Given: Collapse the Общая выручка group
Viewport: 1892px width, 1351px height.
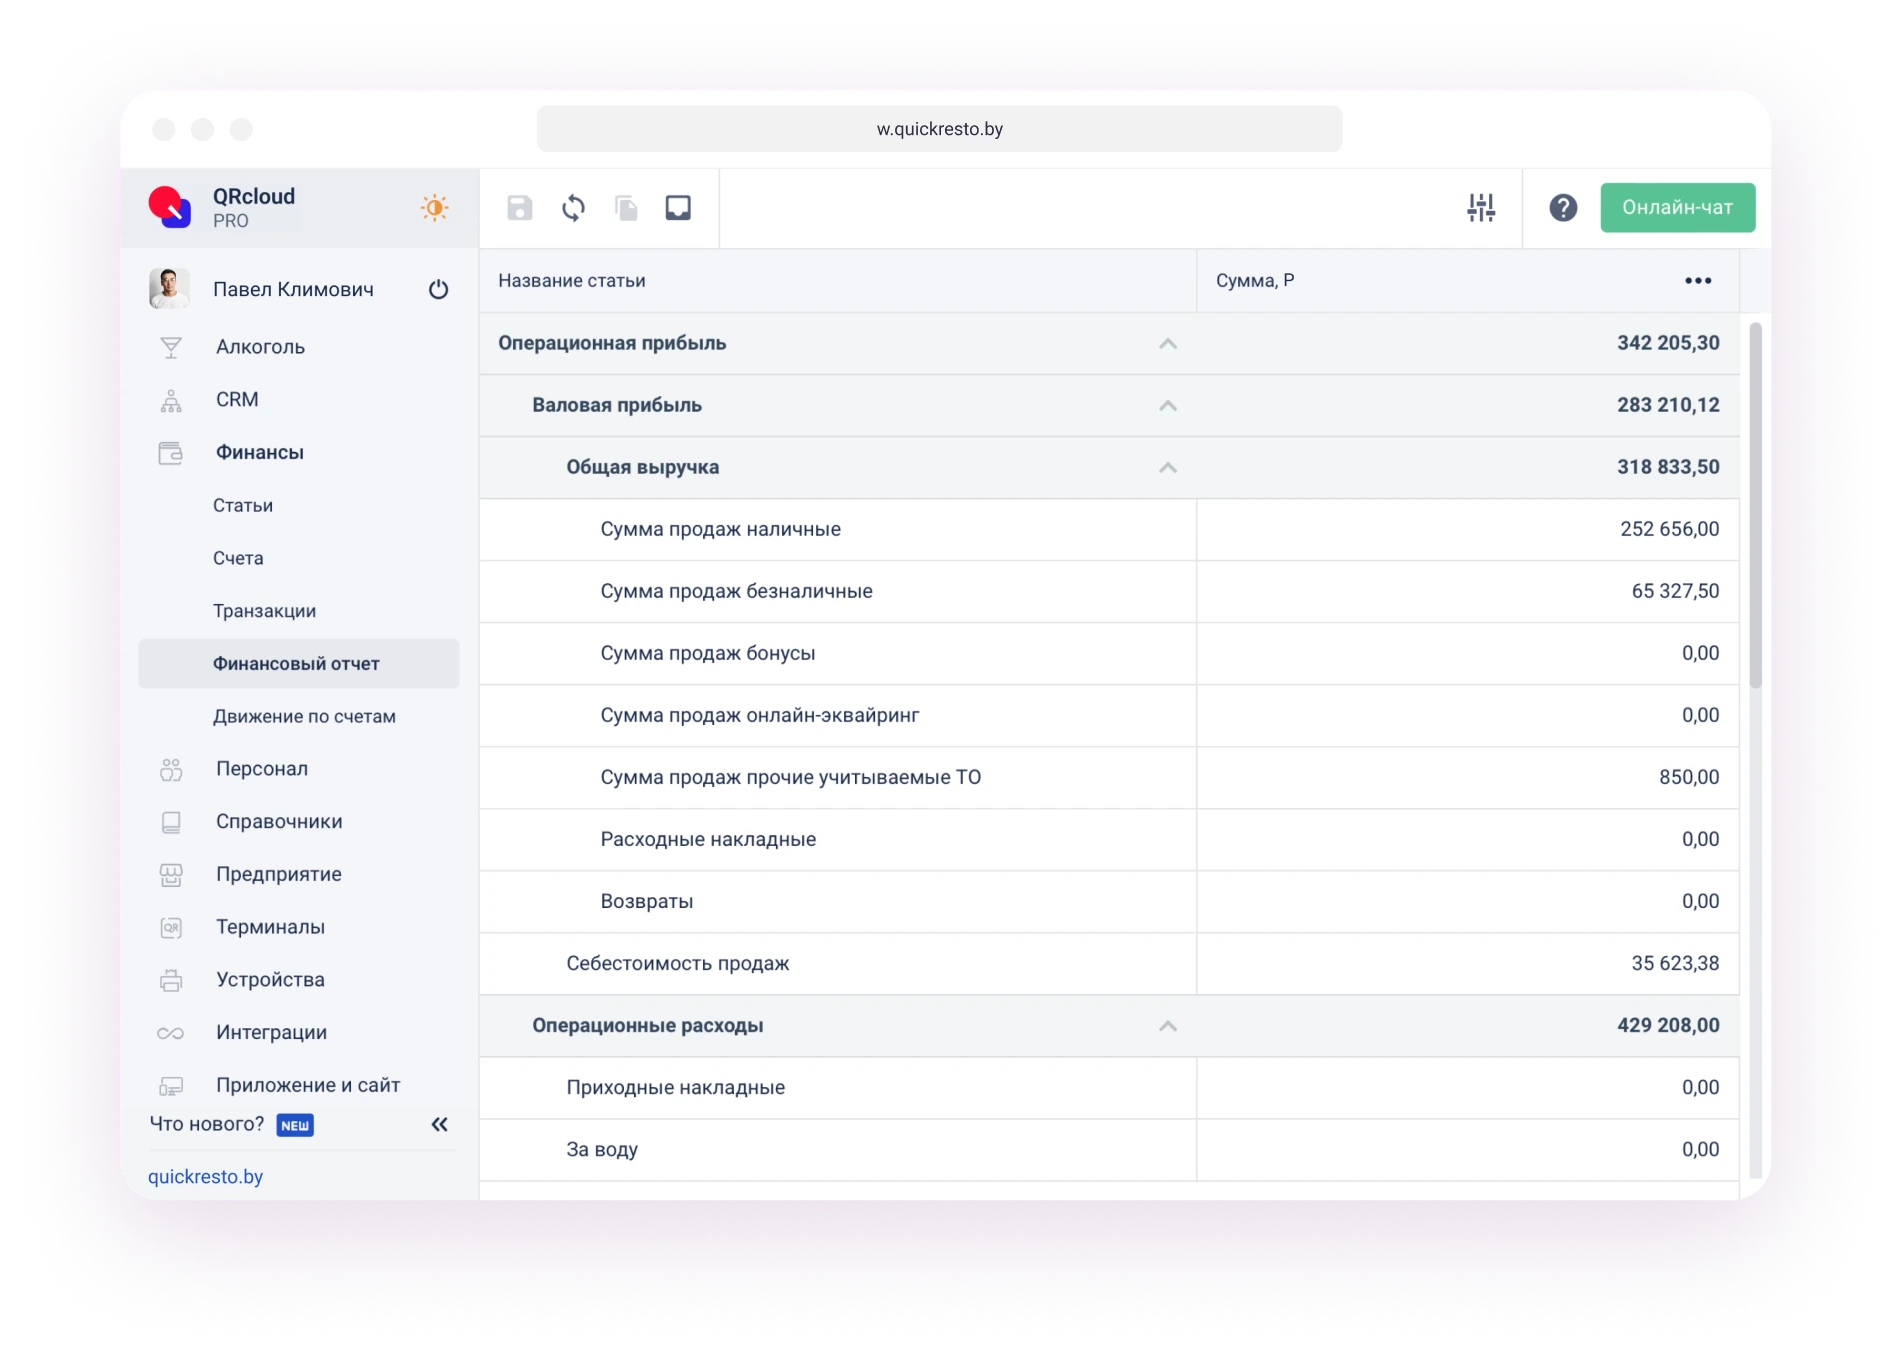Looking at the screenshot, I should tap(1167, 468).
